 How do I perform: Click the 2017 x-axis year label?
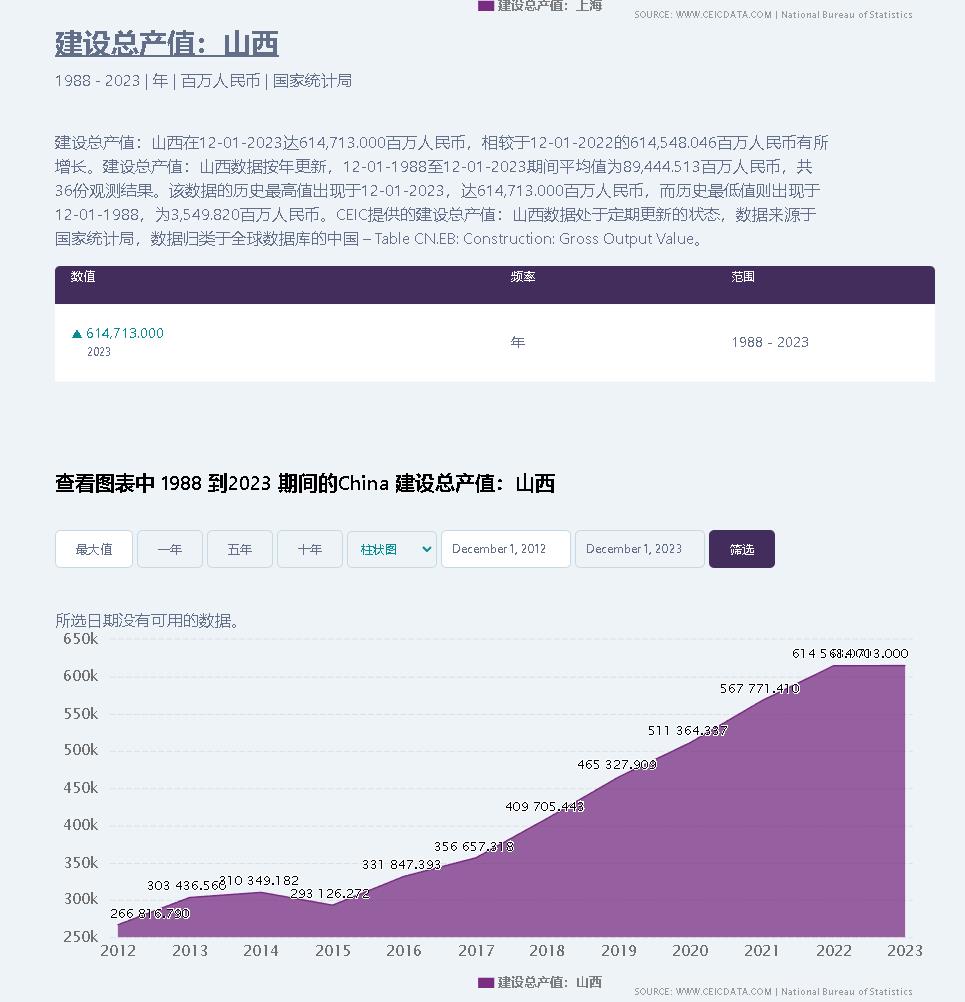tap(476, 950)
